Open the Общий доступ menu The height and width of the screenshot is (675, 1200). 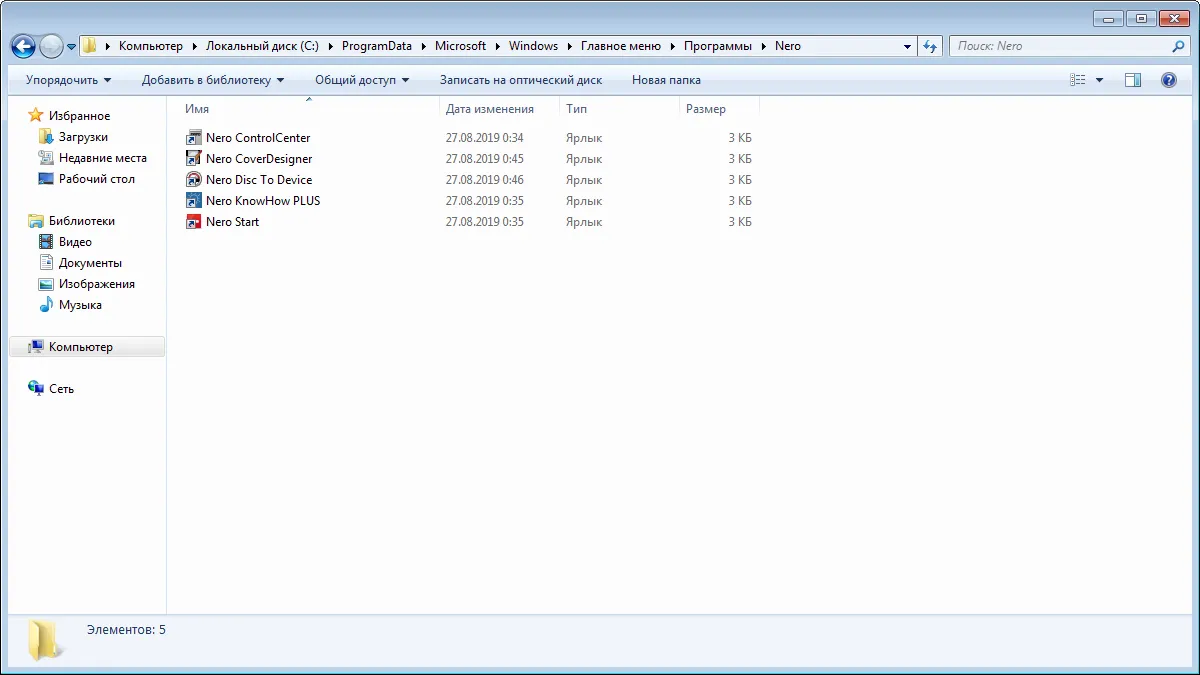[x=362, y=80]
